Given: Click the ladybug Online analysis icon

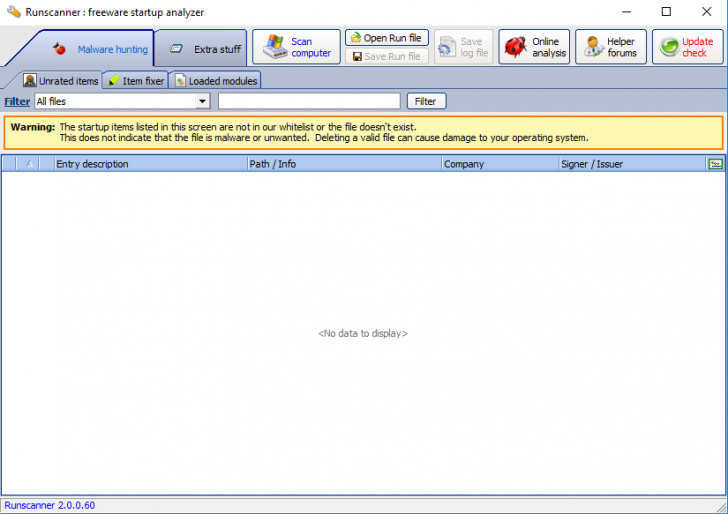Looking at the screenshot, I should tap(515, 47).
